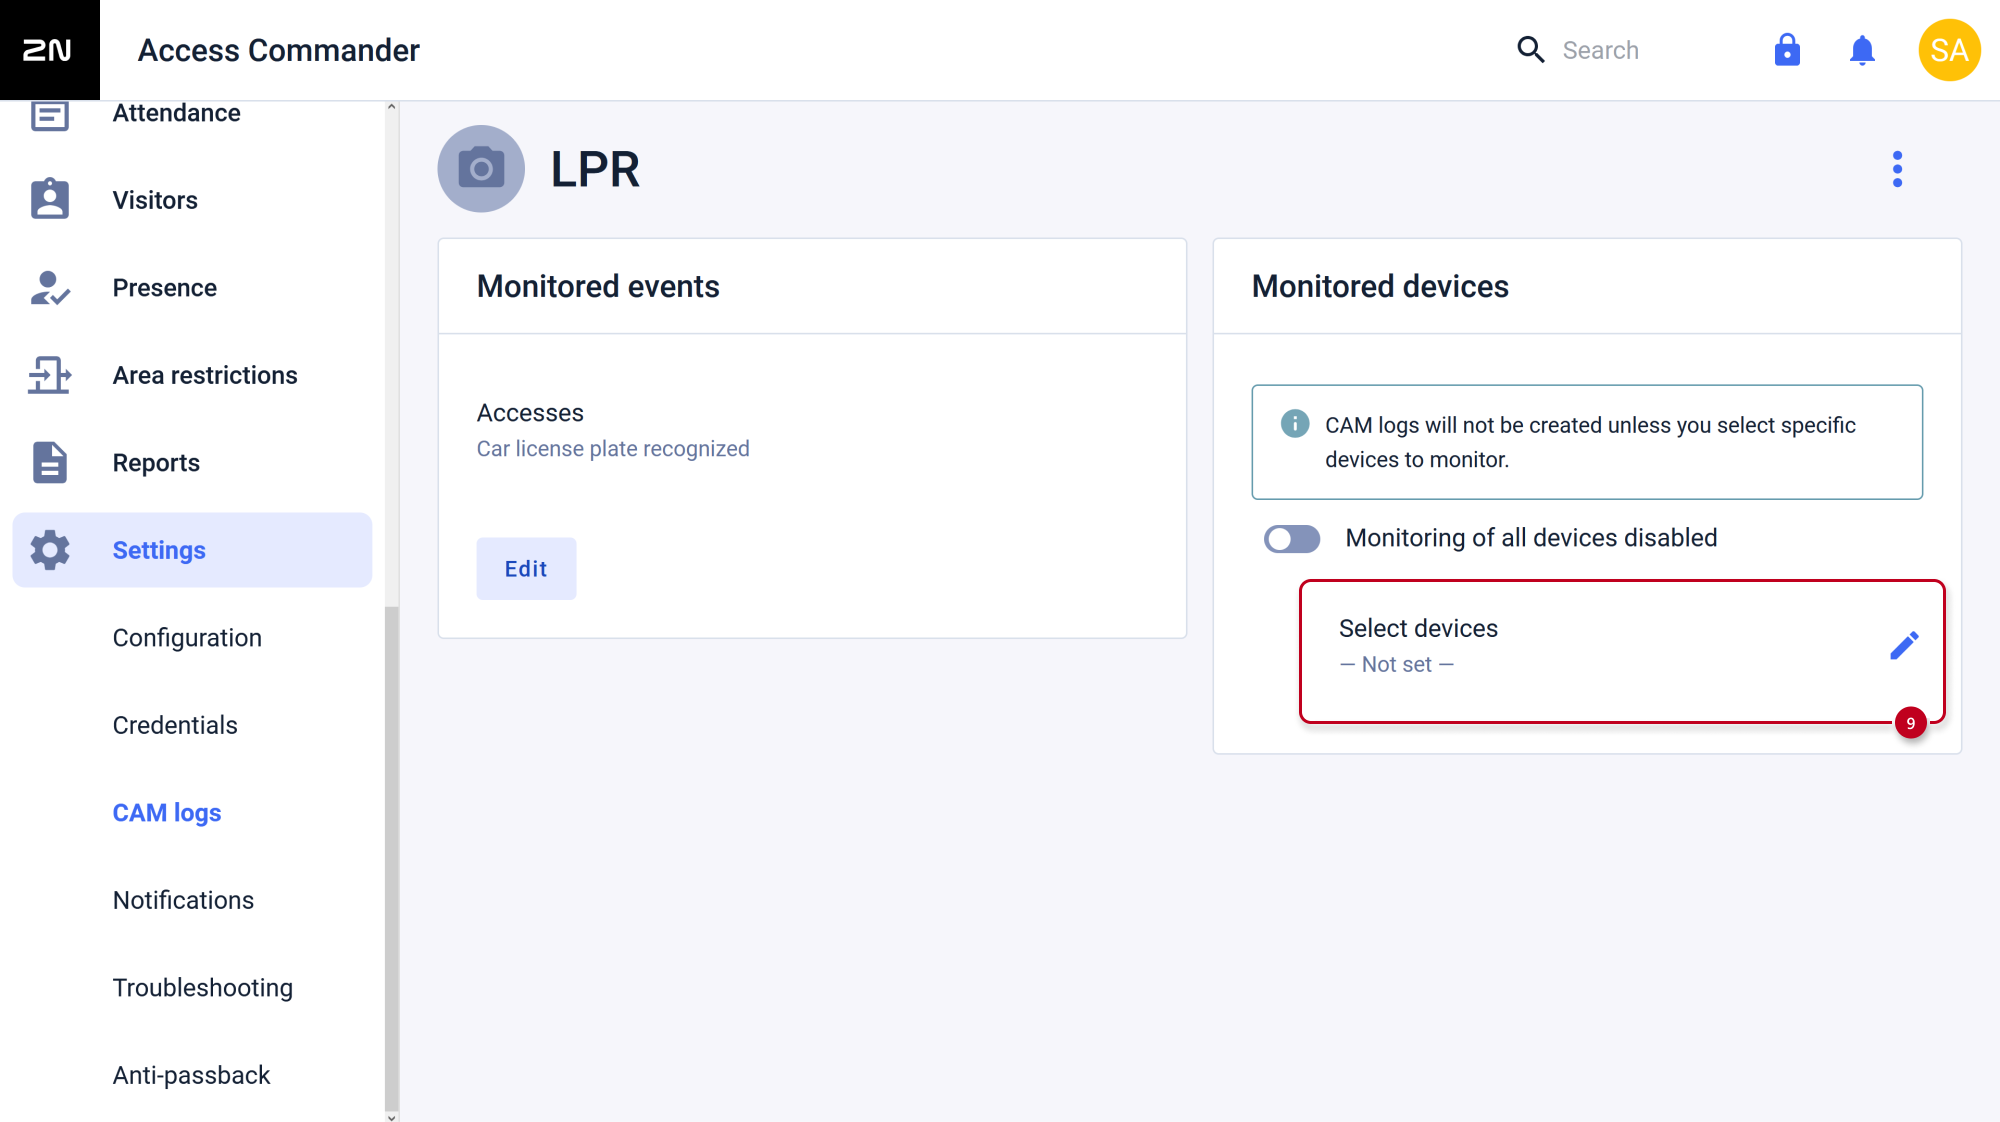This screenshot has height=1122, width=2000.
Task: Click the sidebar scroll-down arrow
Action: point(391,1117)
